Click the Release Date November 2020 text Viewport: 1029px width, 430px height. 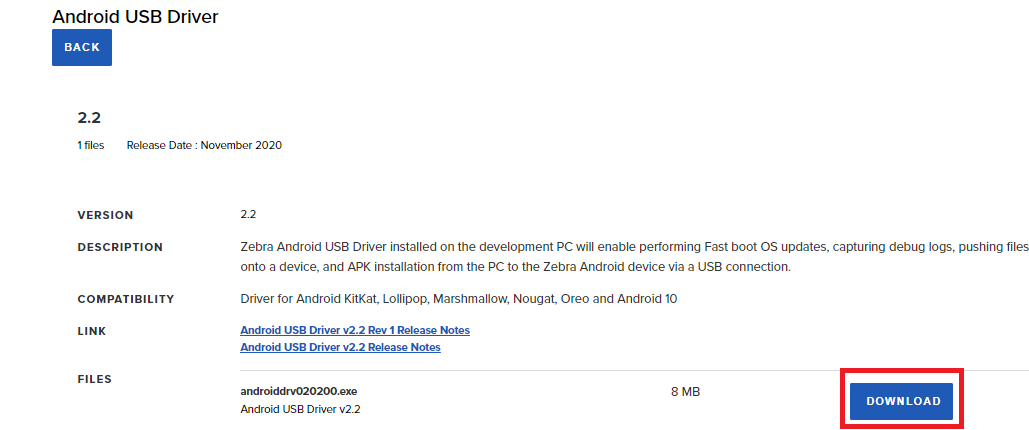[204, 145]
